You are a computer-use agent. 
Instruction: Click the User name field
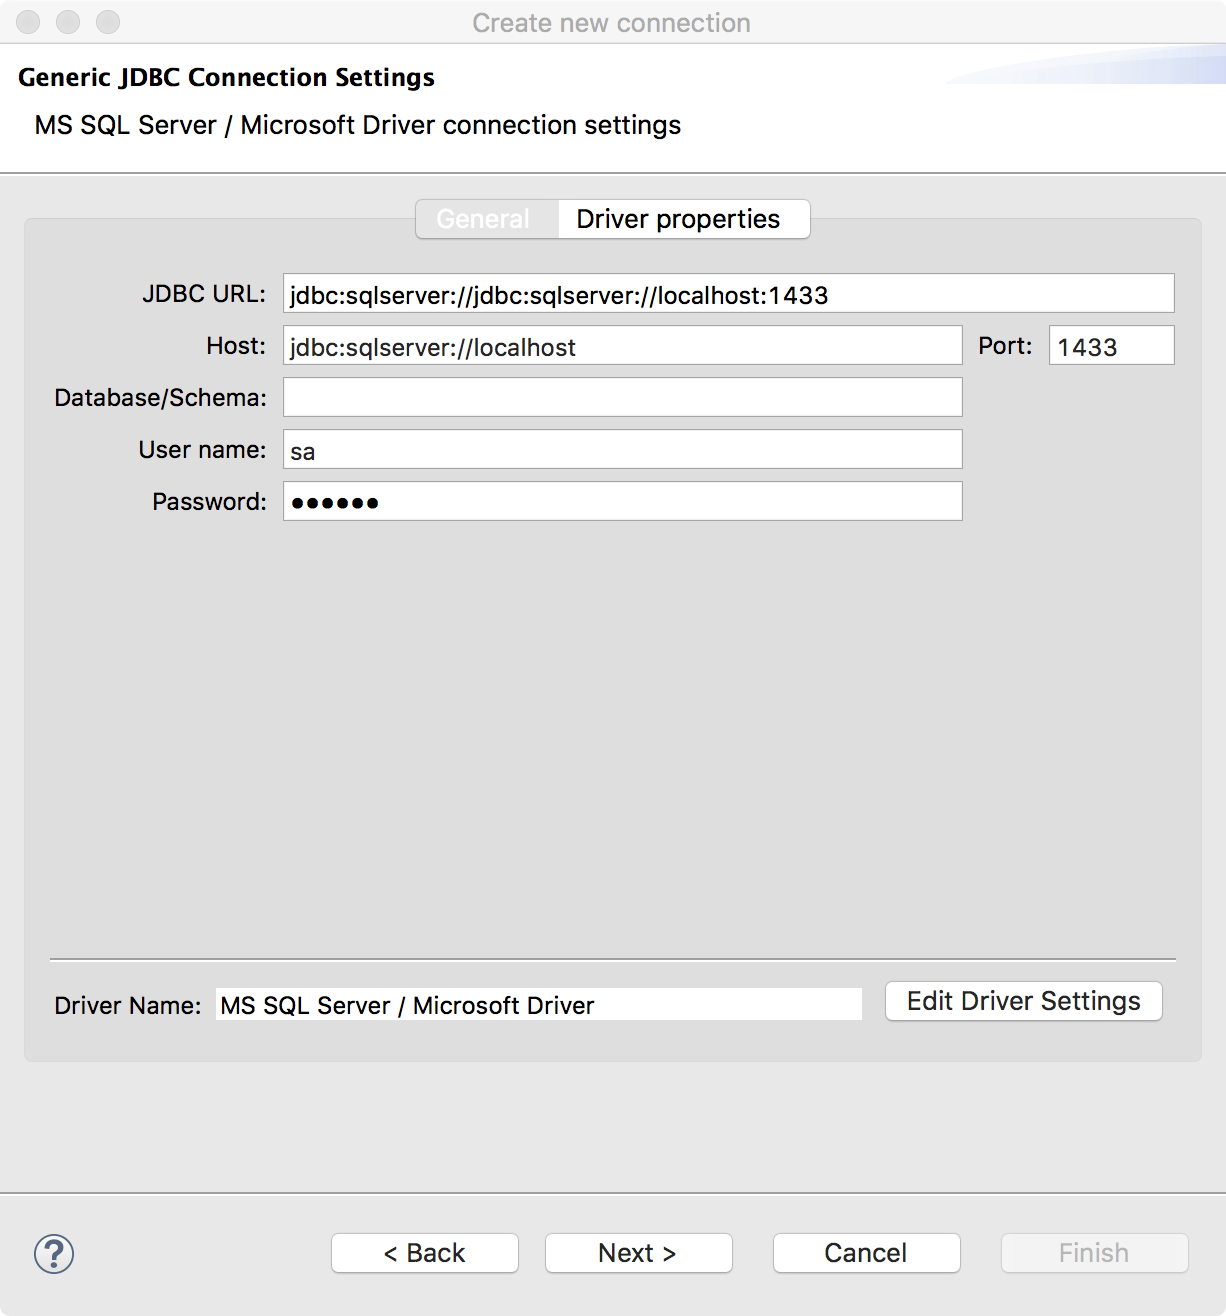click(x=622, y=450)
